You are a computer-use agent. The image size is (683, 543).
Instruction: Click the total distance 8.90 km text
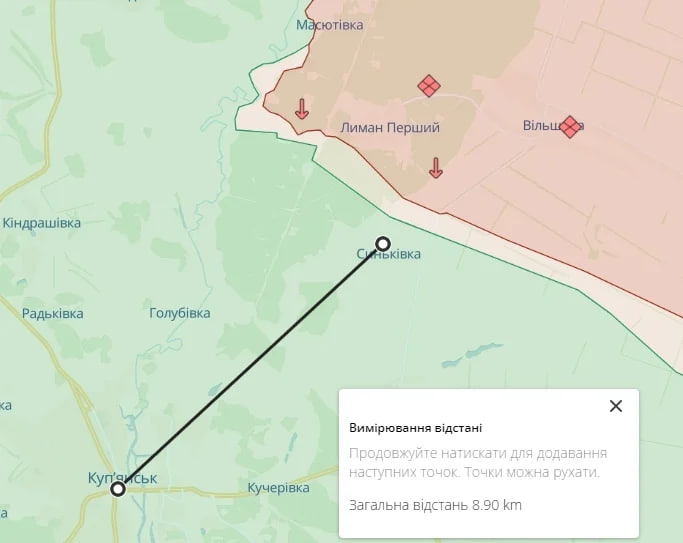point(435,505)
